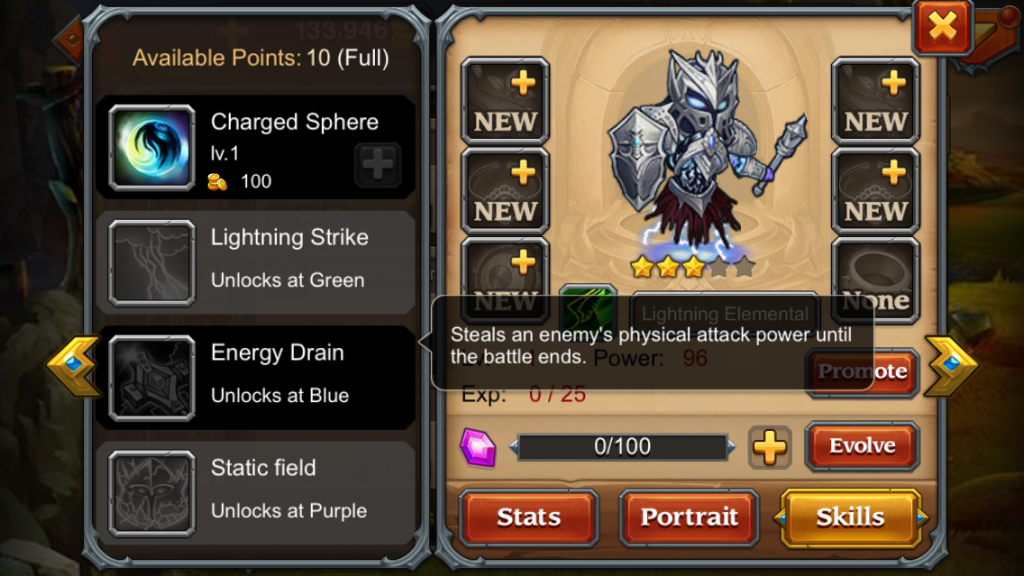The width and height of the screenshot is (1024, 576).
Task: Click the soul stone 0/100 progress bar
Action: click(622, 447)
